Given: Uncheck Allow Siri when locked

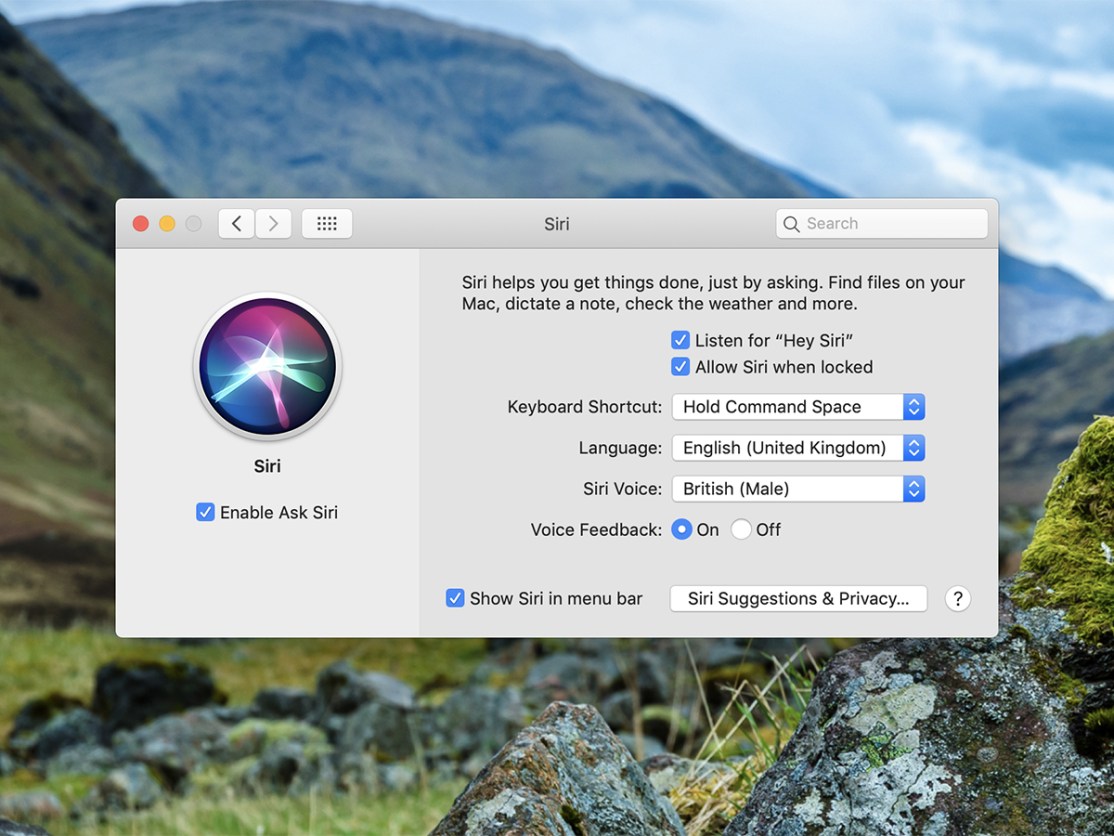Looking at the screenshot, I should pyautogui.click(x=681, y=367).
